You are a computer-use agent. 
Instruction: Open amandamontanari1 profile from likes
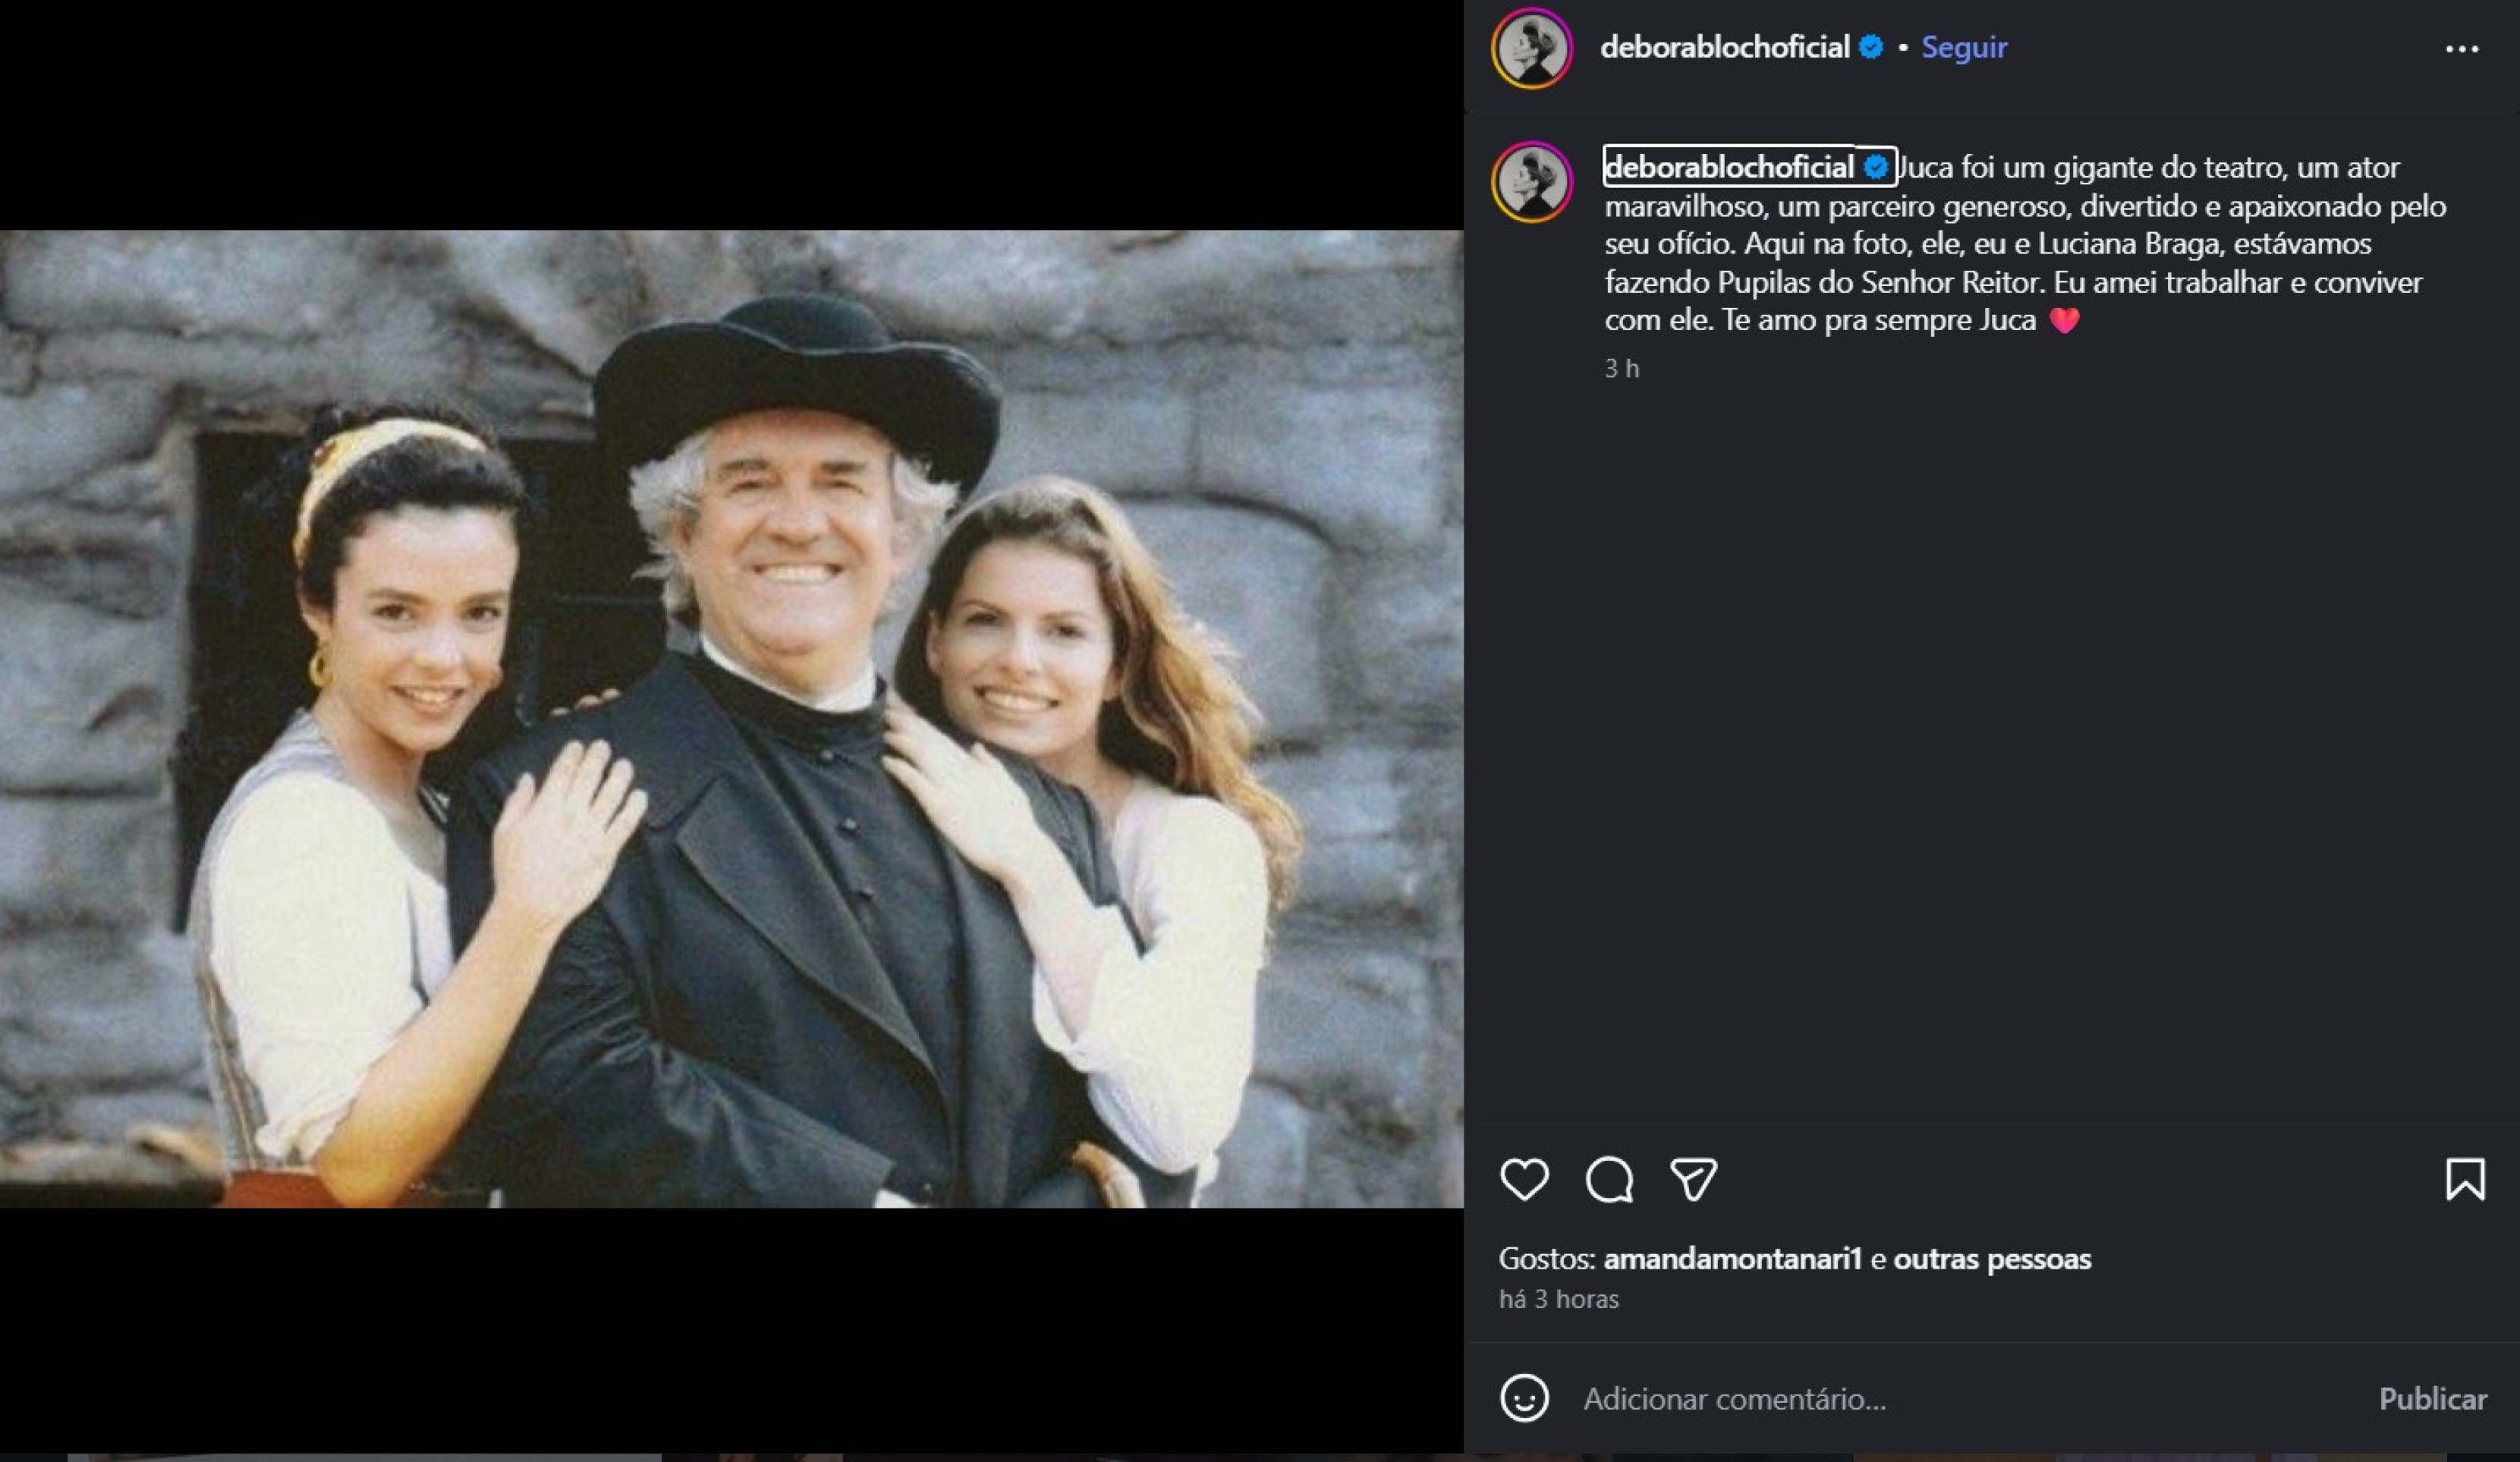1732,1259
